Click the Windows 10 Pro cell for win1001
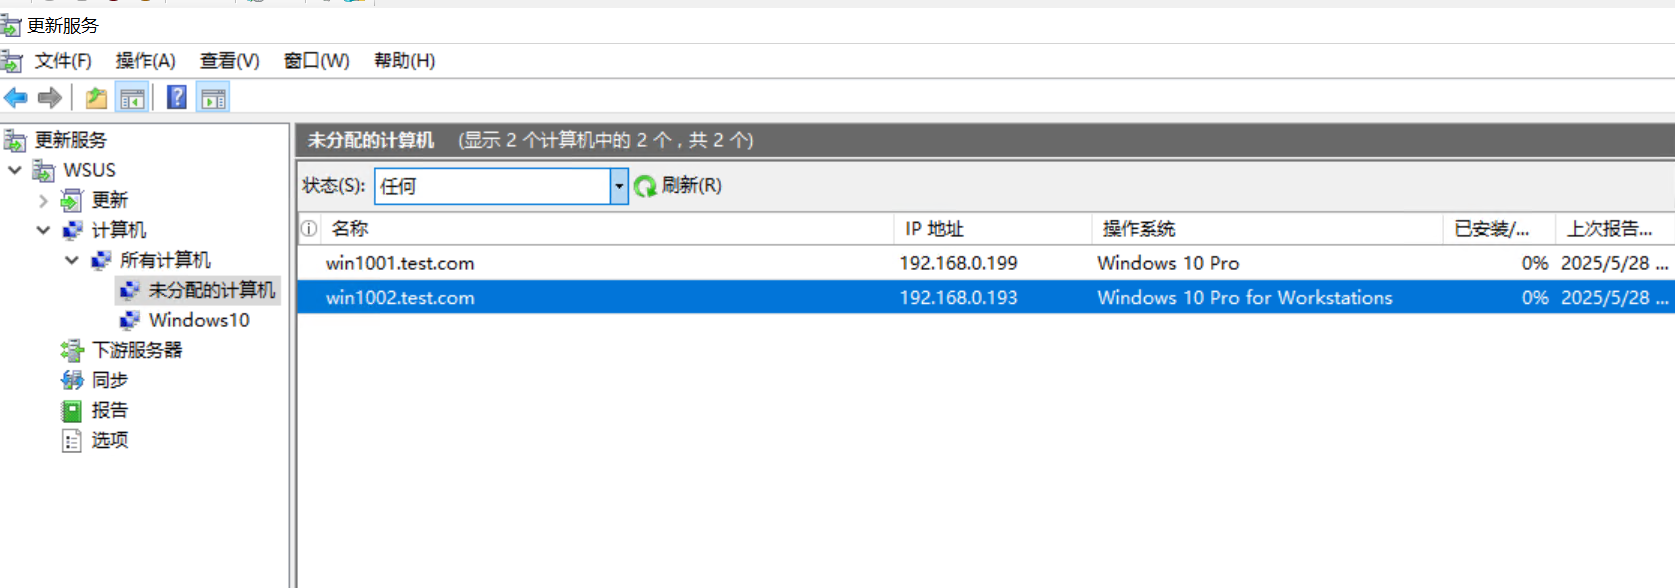The width and height of the screenshot is (1675, 588). point(1168,263)
